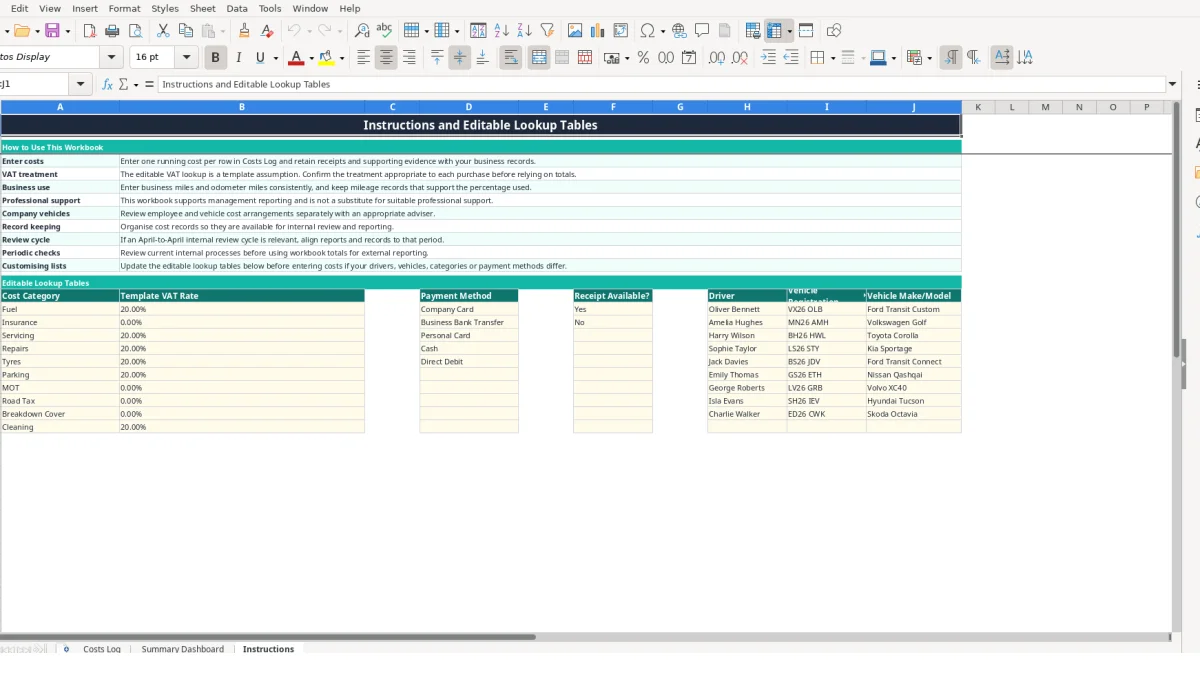Toggle Underline formatting
The image size is (1200, 675).
coord(261,58)
